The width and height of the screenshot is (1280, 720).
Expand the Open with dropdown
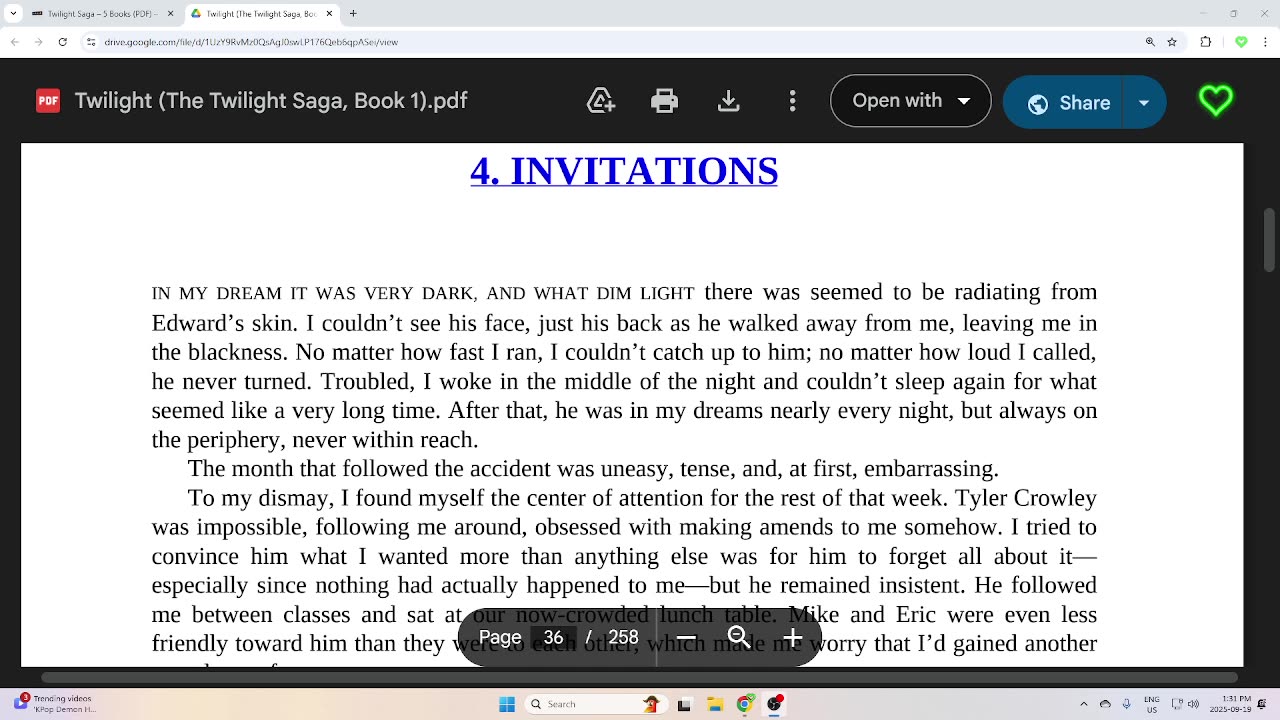click(x=964, y=101)
